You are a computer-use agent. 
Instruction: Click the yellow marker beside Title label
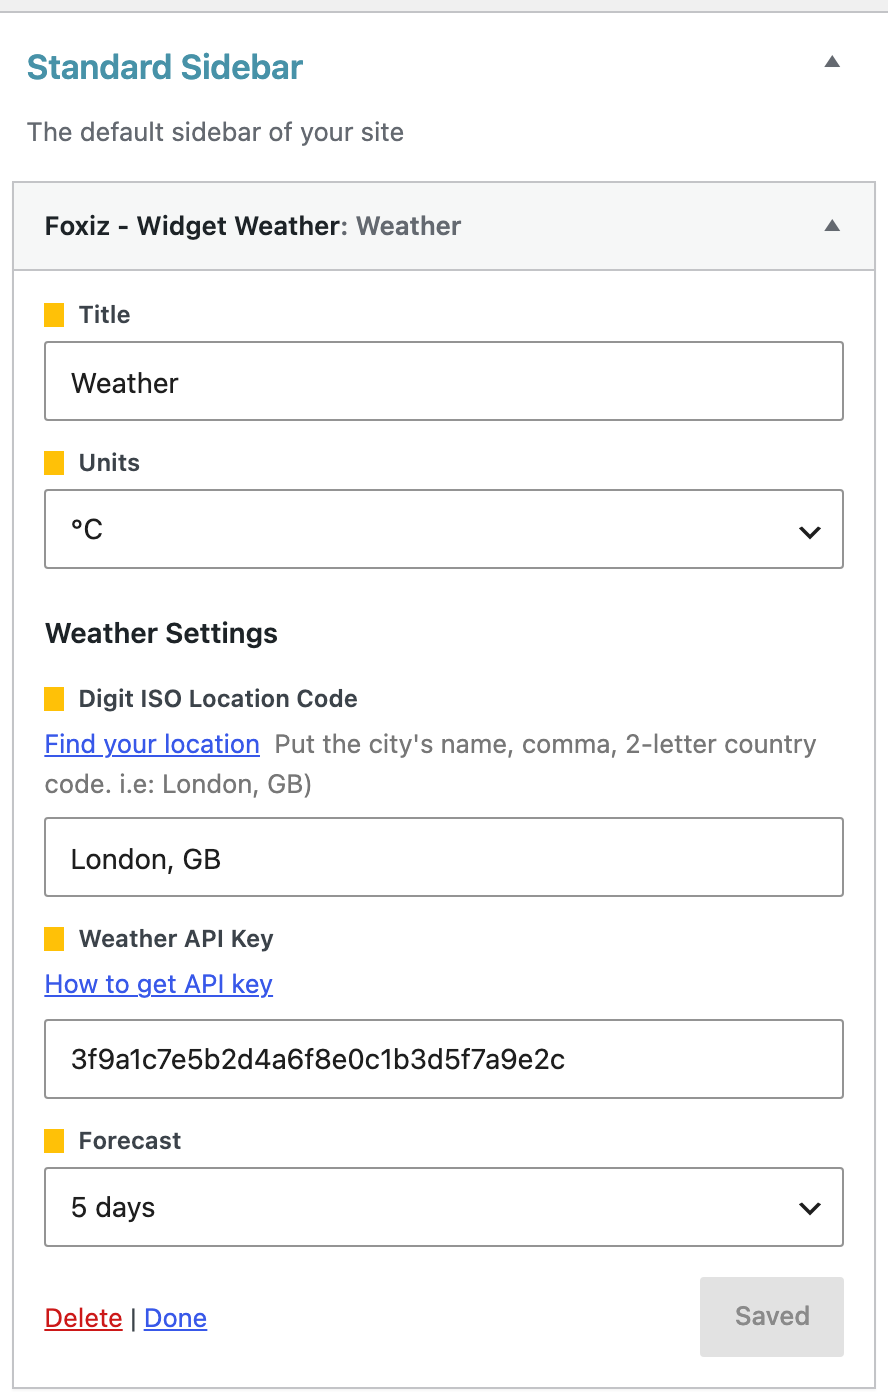(55, 315)
